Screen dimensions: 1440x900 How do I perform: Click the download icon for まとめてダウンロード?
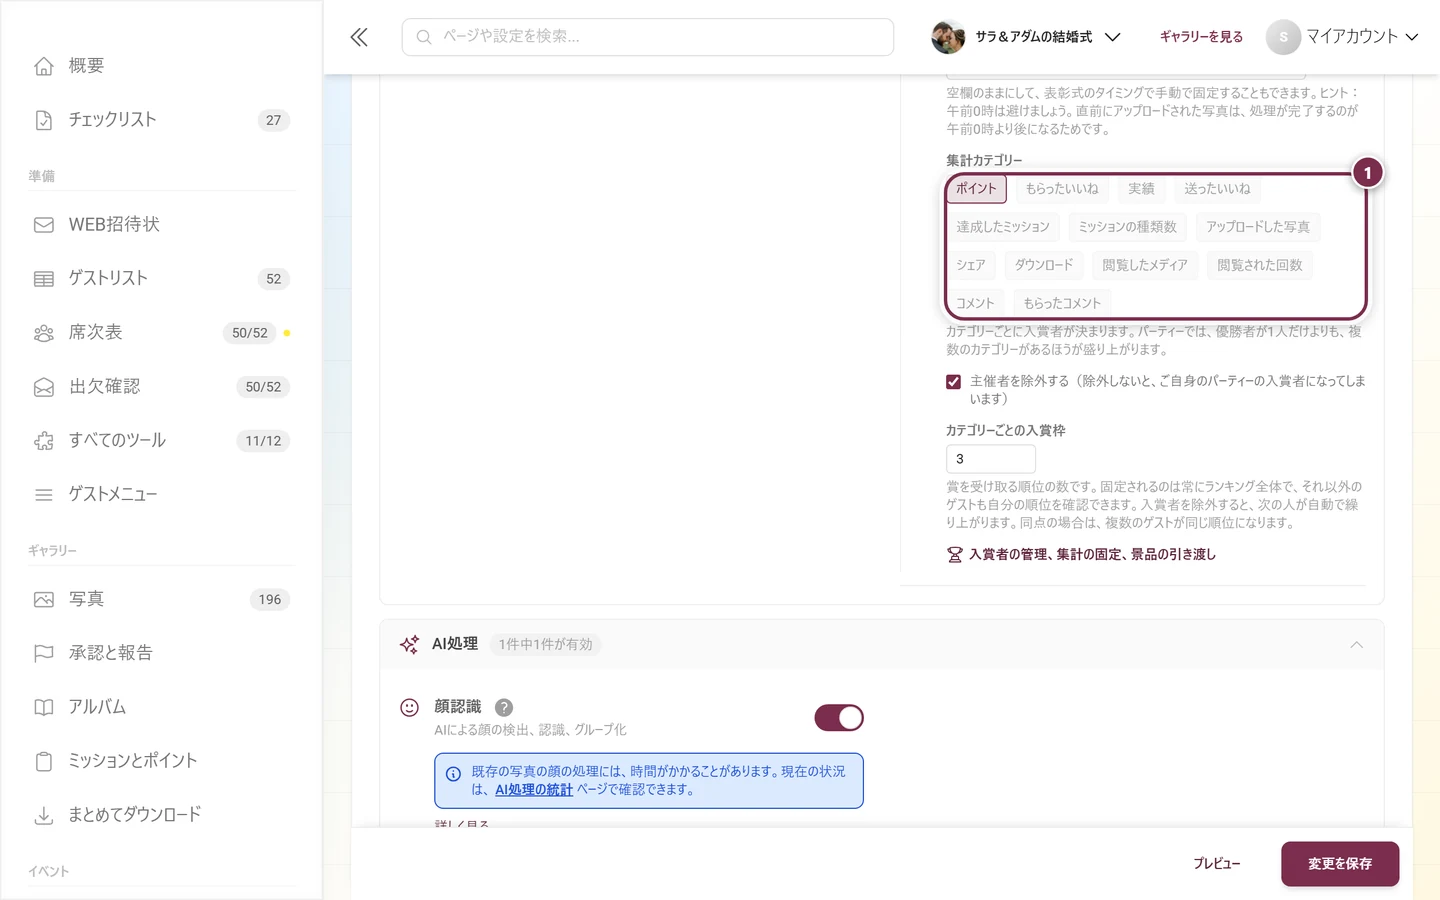tap(44, 816)
